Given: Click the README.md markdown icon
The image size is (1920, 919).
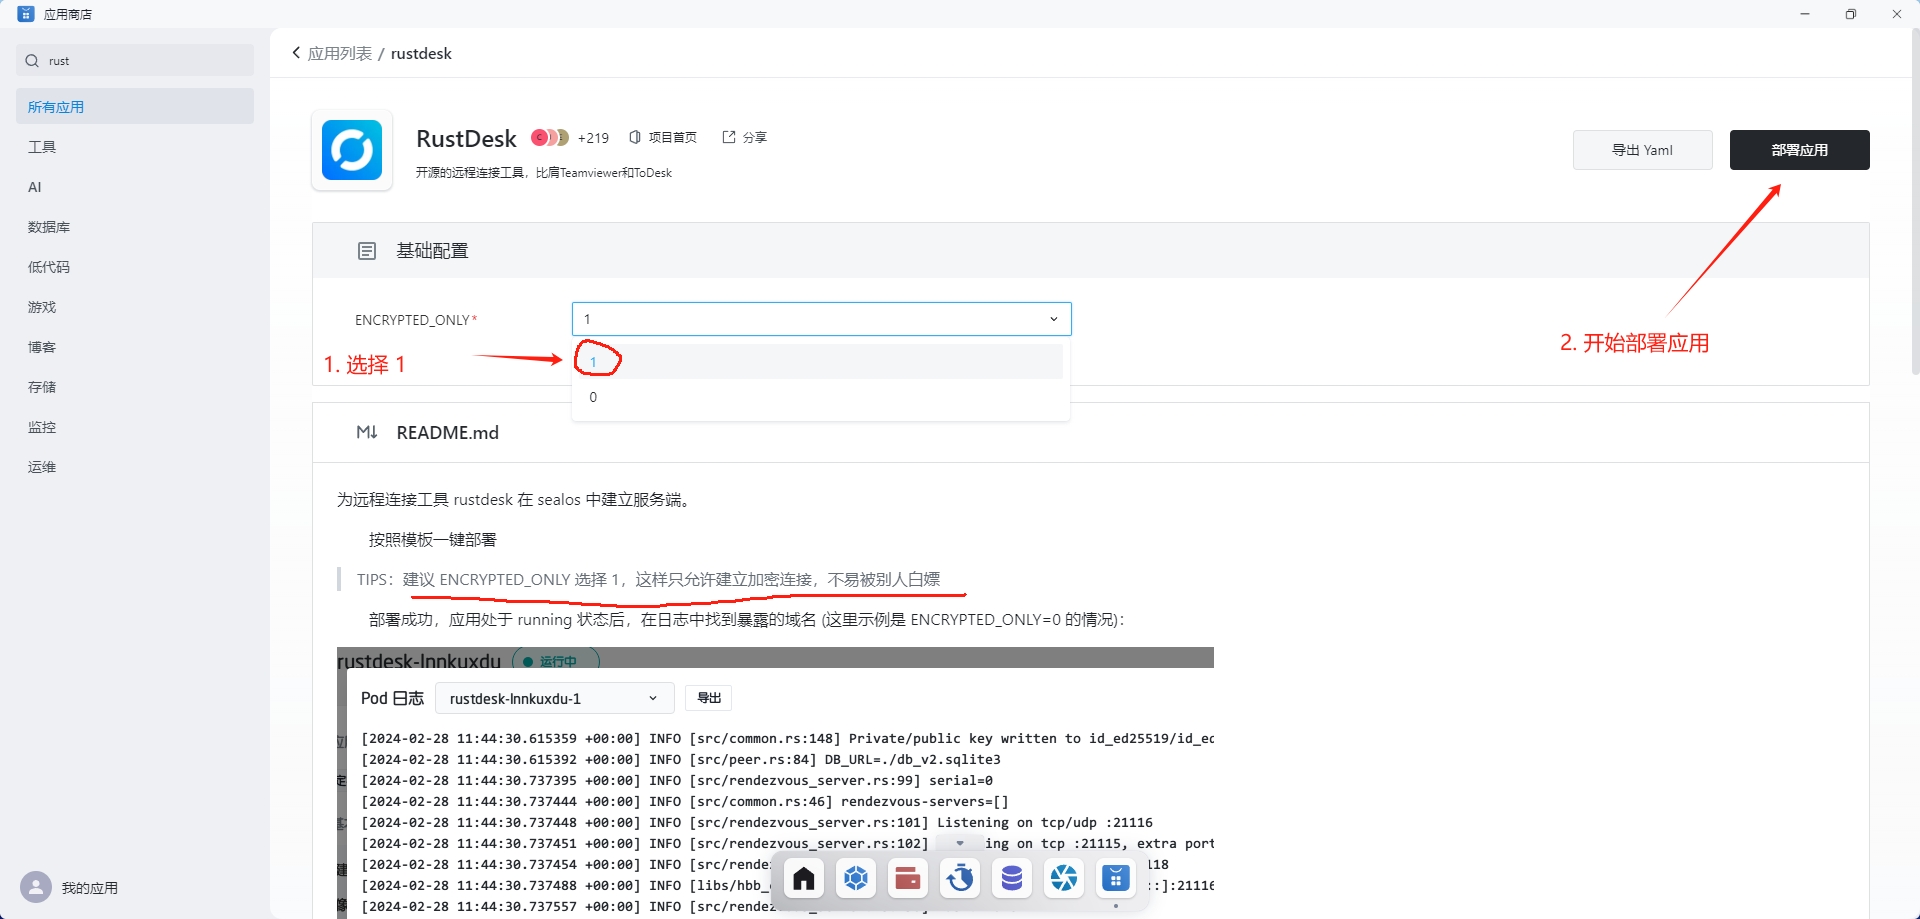Looking at the screenshot, I should 367,432.
